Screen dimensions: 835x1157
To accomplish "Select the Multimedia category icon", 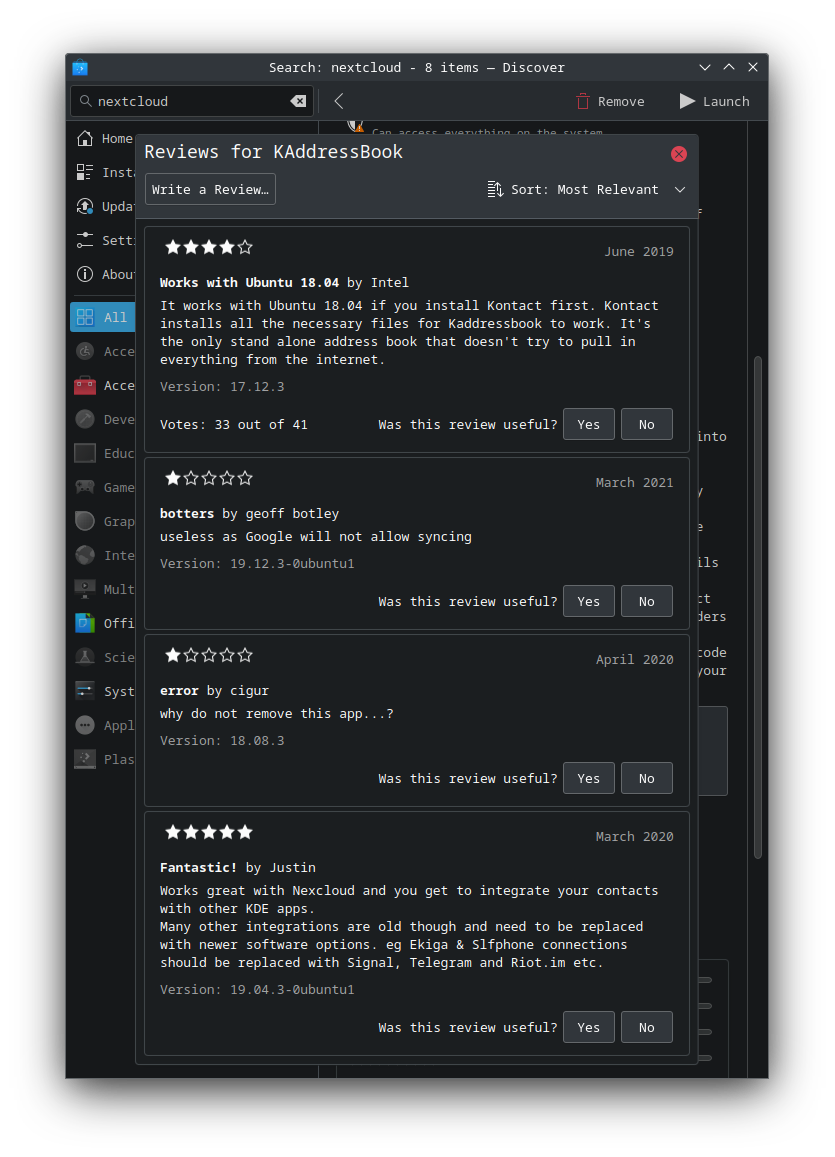I will point(85,589).
